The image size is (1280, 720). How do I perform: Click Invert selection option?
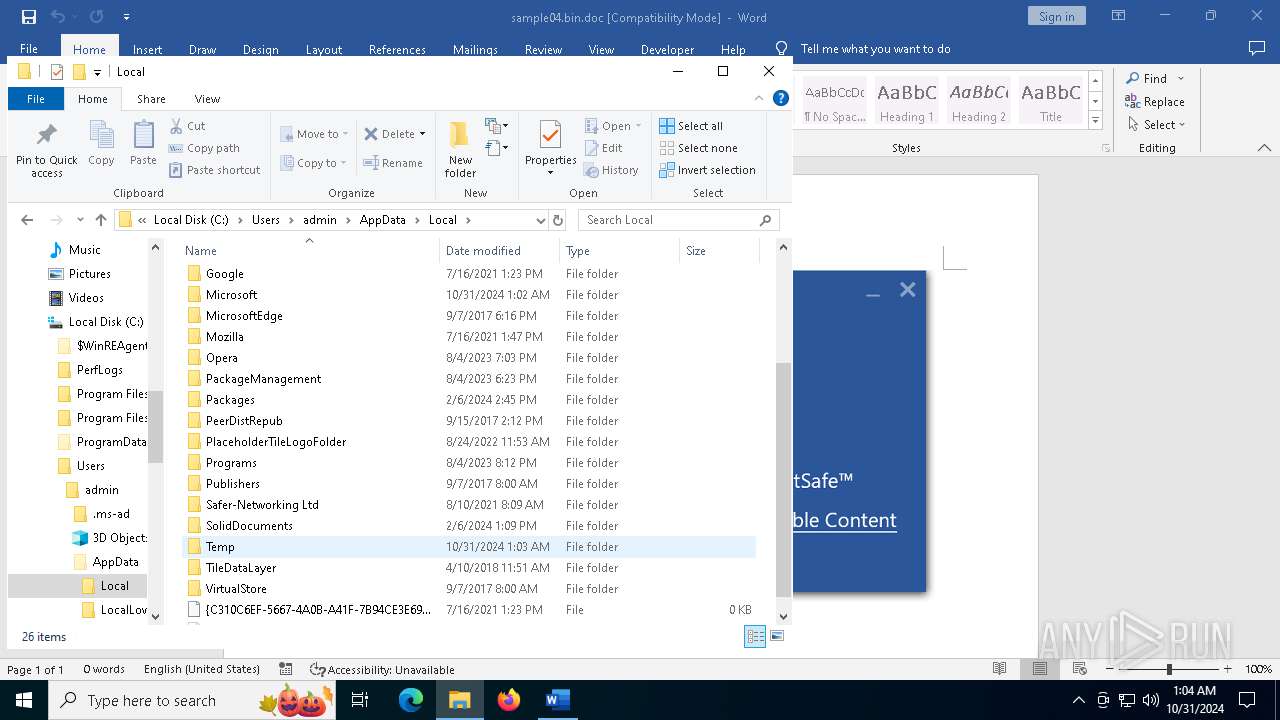point(707,170)
